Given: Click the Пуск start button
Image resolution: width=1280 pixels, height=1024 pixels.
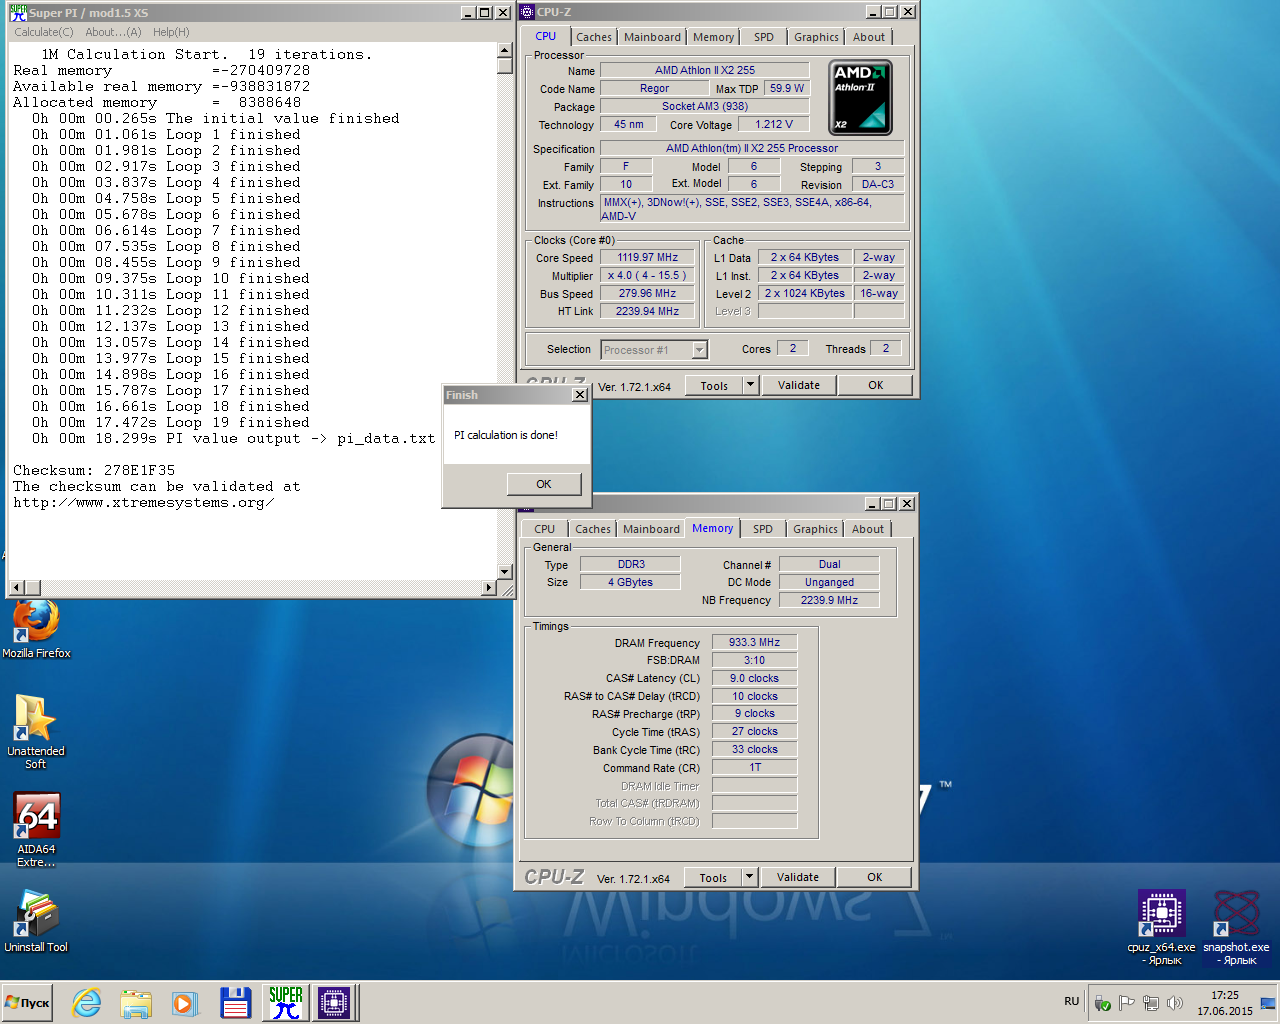Looking at the screenshot, I should tap(28, 1003).
